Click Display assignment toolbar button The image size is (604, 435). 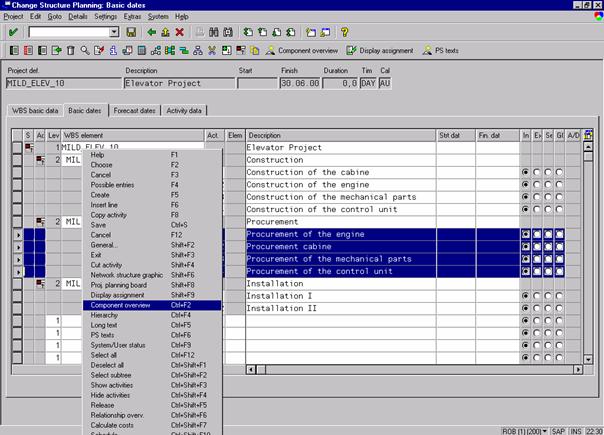pyautogui.click(x=380, y=50)
